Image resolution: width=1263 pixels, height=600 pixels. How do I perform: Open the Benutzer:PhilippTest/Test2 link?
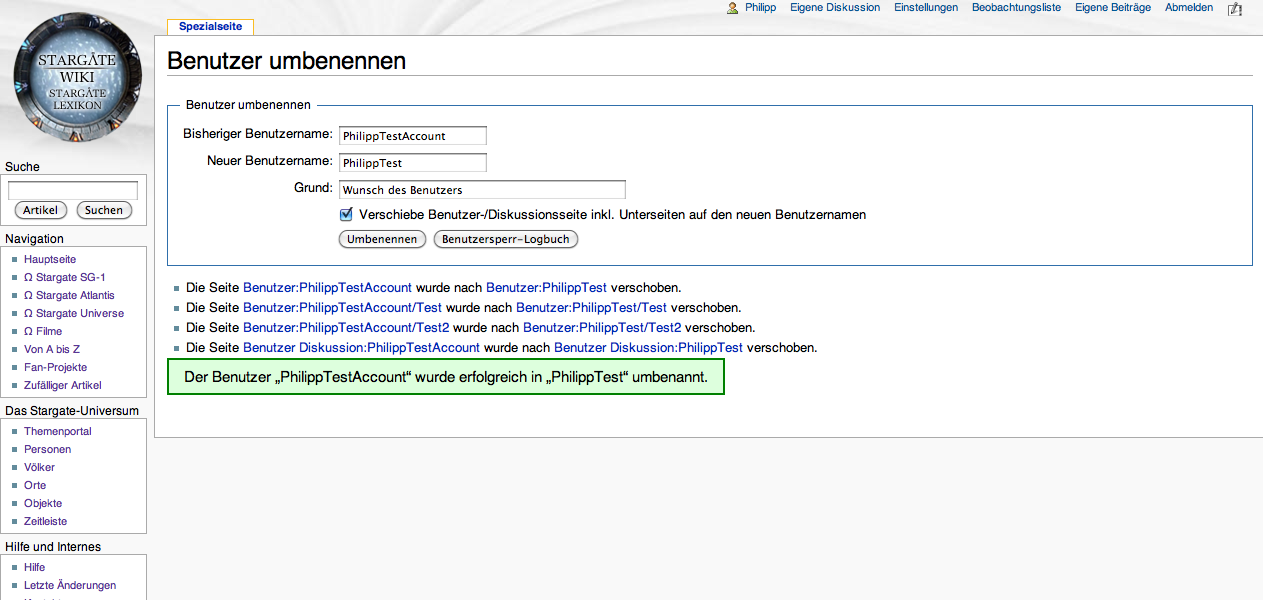(x=602, y=327)
